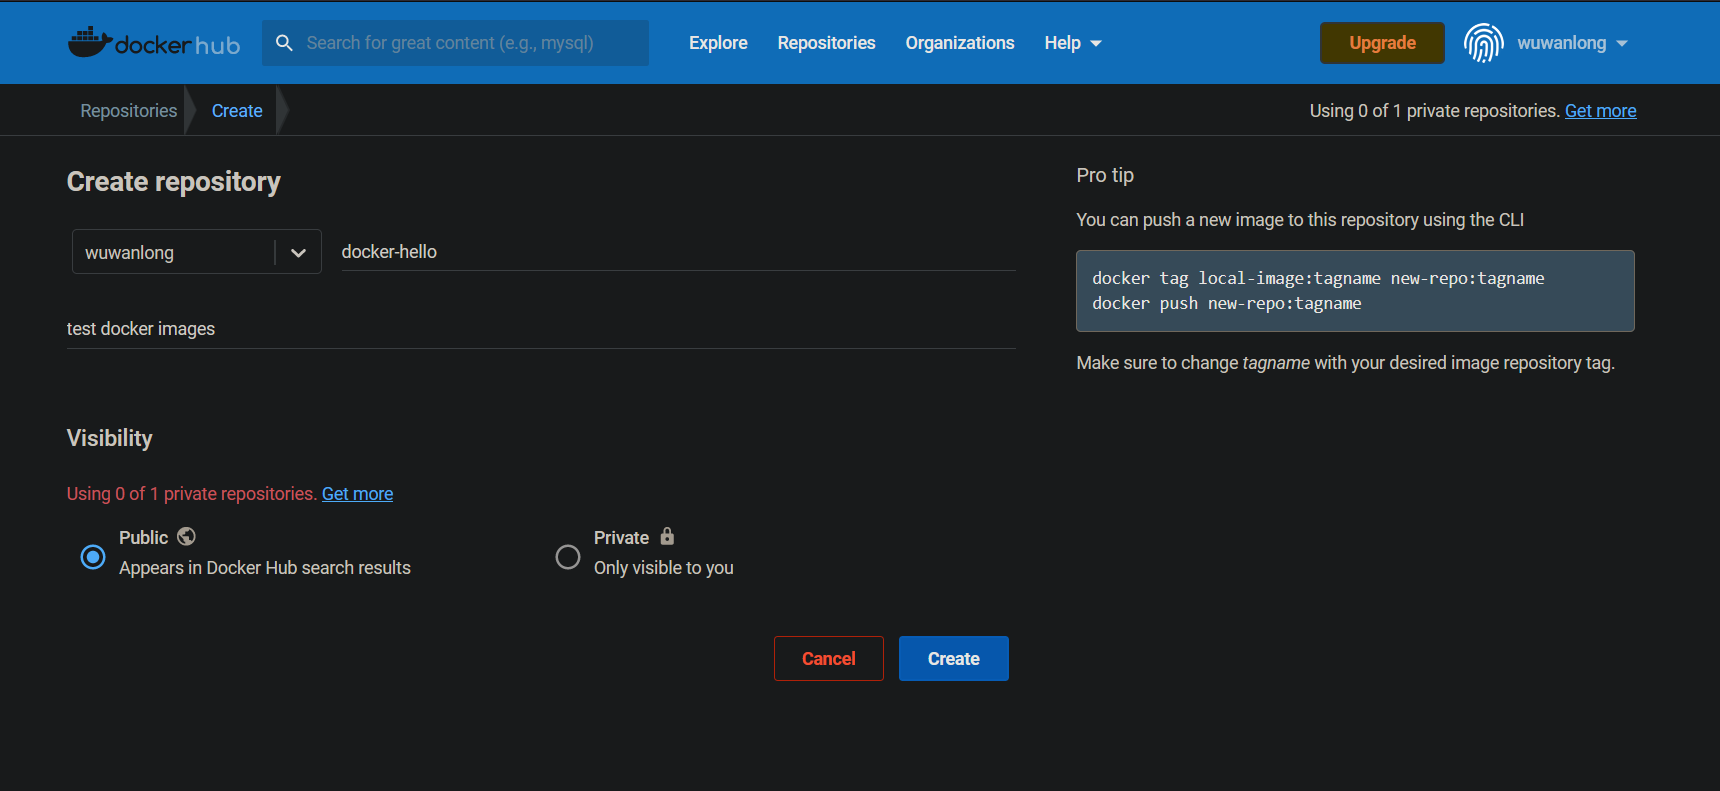Click the red Cancel button

pos(829,659)
